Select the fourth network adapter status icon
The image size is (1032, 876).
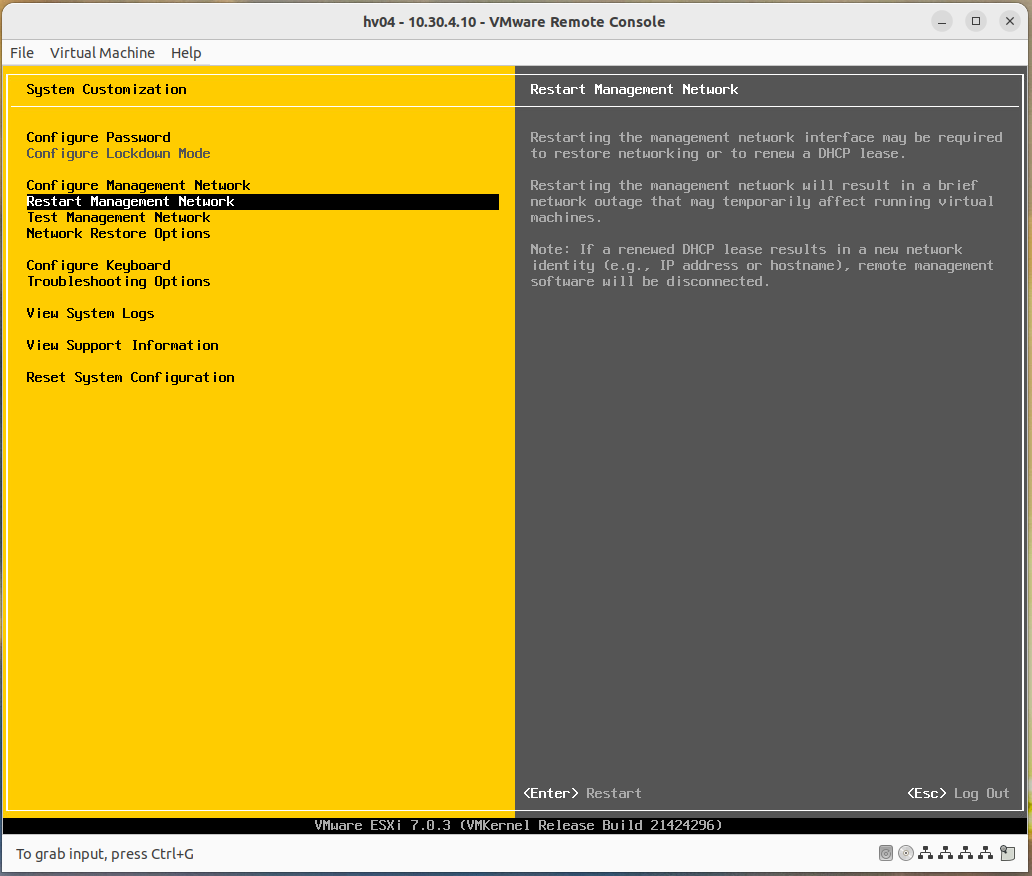pos(986,853)
